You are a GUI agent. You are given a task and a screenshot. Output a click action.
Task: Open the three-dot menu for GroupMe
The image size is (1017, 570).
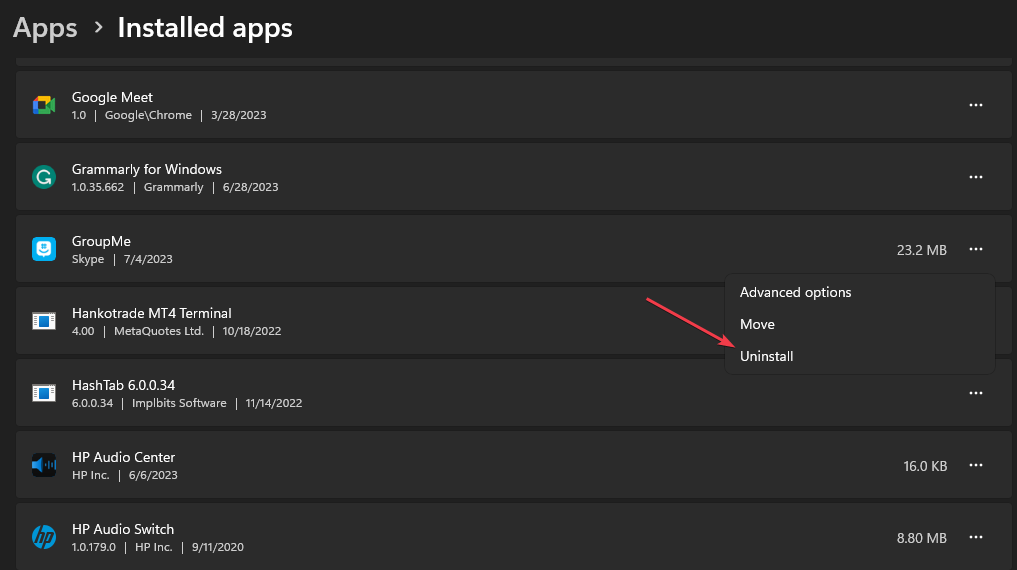(976, 249)
